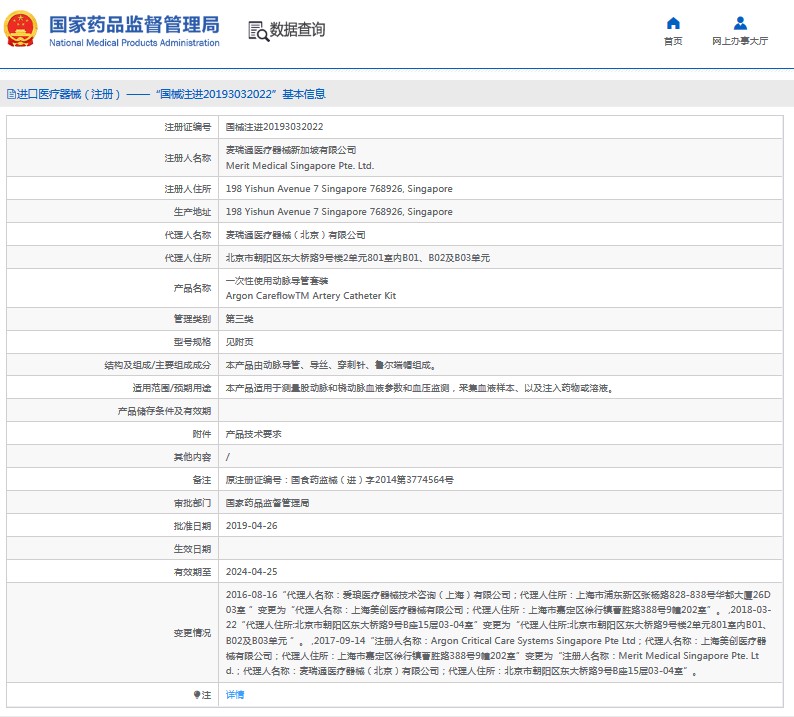The width and height of the screenshot is (794, 717).
Task: Go to 首页 via house icon
Action: coord(673,23)
